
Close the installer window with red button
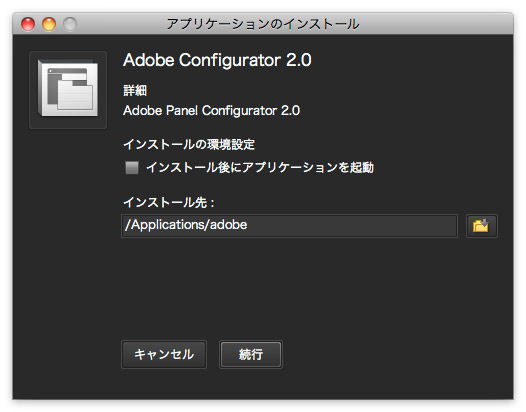click(28, 24)
